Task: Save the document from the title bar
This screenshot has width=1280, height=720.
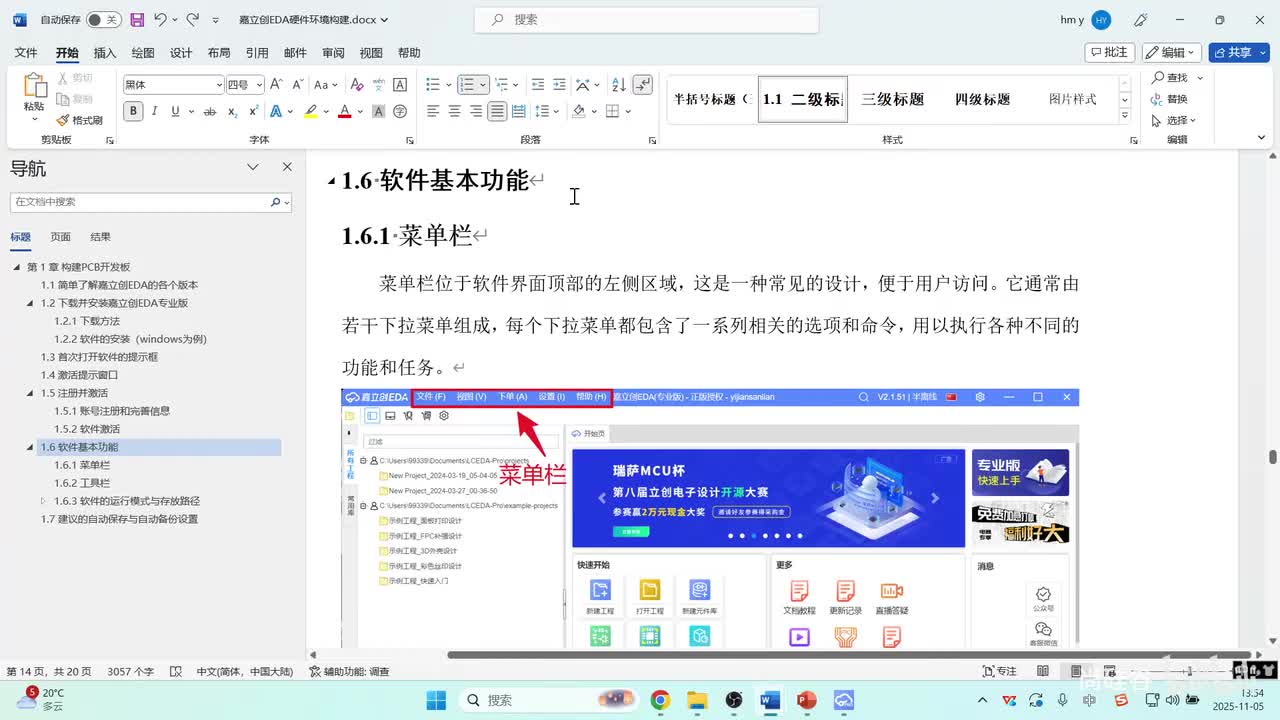Action: [137, 19]
